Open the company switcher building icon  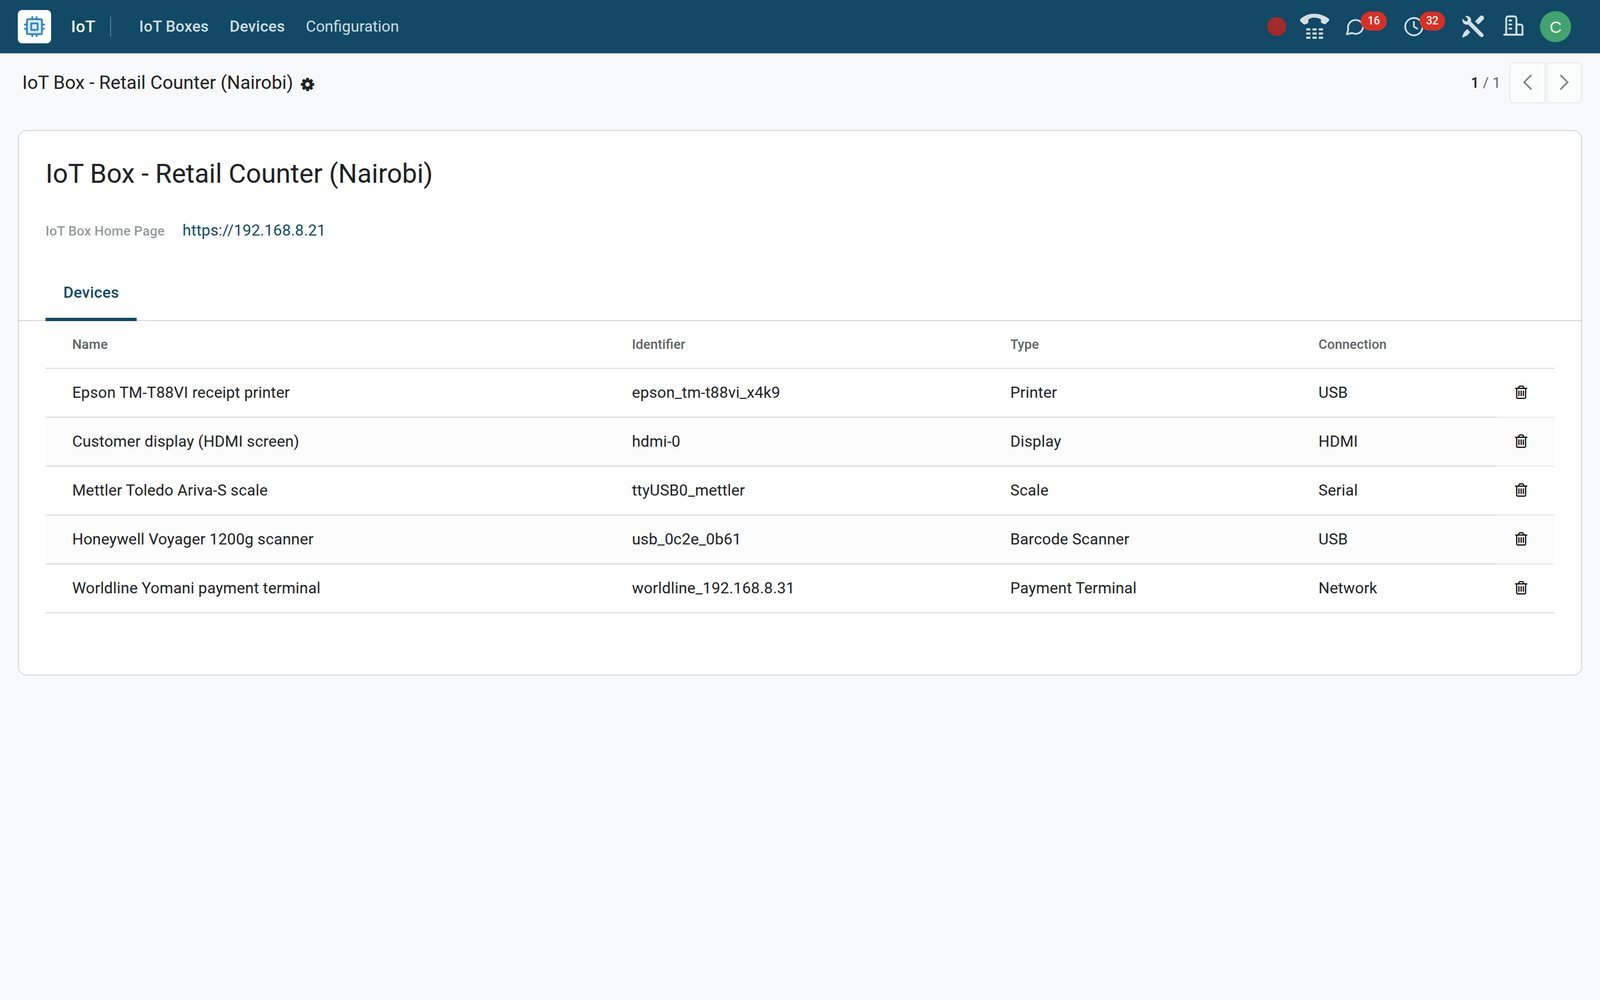click(x=1513, y=27)
